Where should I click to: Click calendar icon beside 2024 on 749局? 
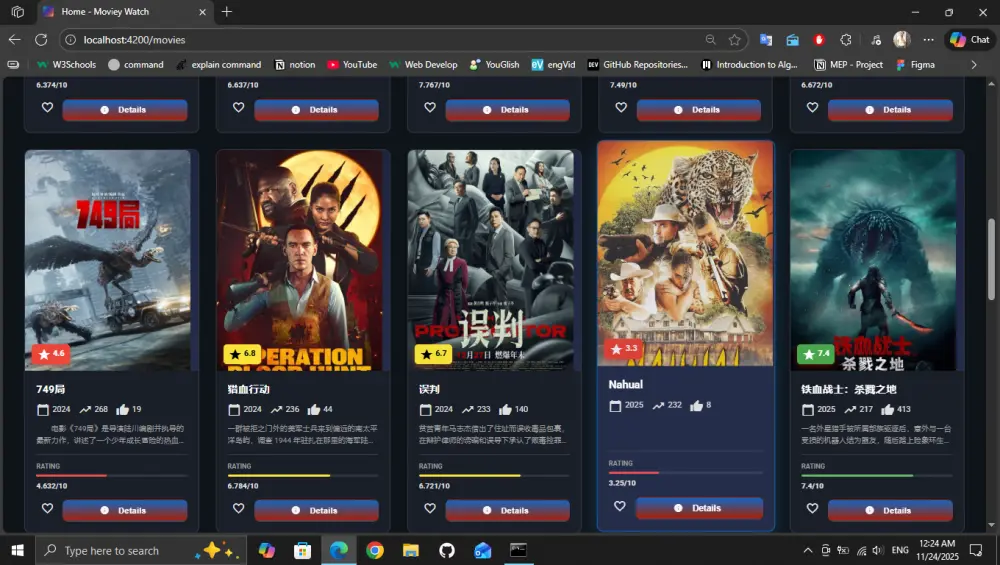43,409
